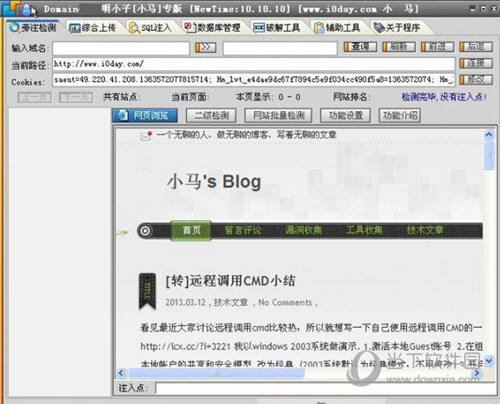The width and height of the screenshot is (500, 404).
Task: Open the 功能介绍 button
Action: (400, 116)
